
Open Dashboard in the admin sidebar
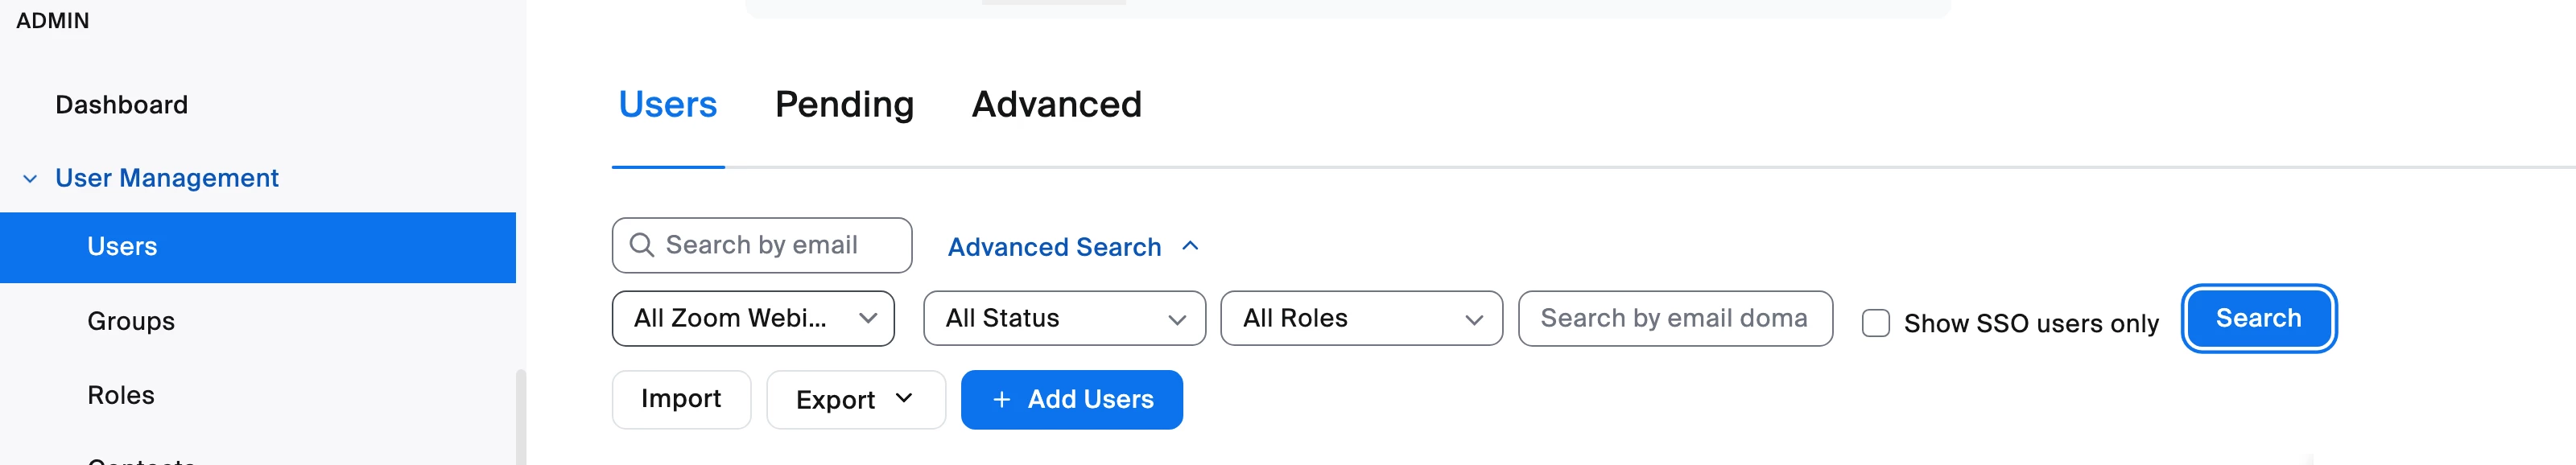coord(121,105)
